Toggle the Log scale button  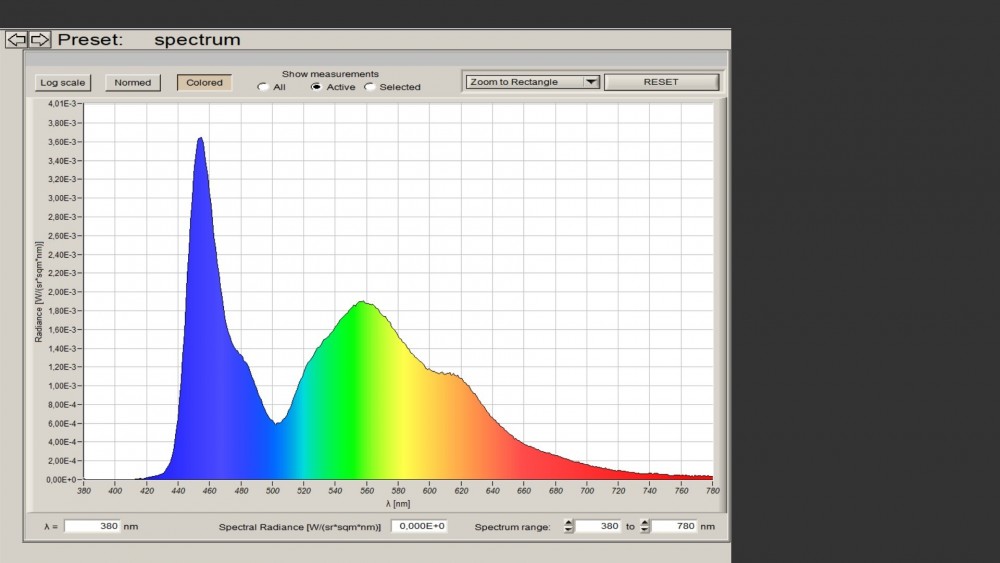[x=63, y=83]
